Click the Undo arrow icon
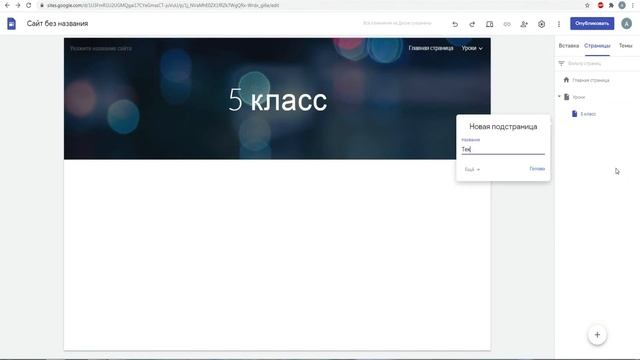 point(455,24)
